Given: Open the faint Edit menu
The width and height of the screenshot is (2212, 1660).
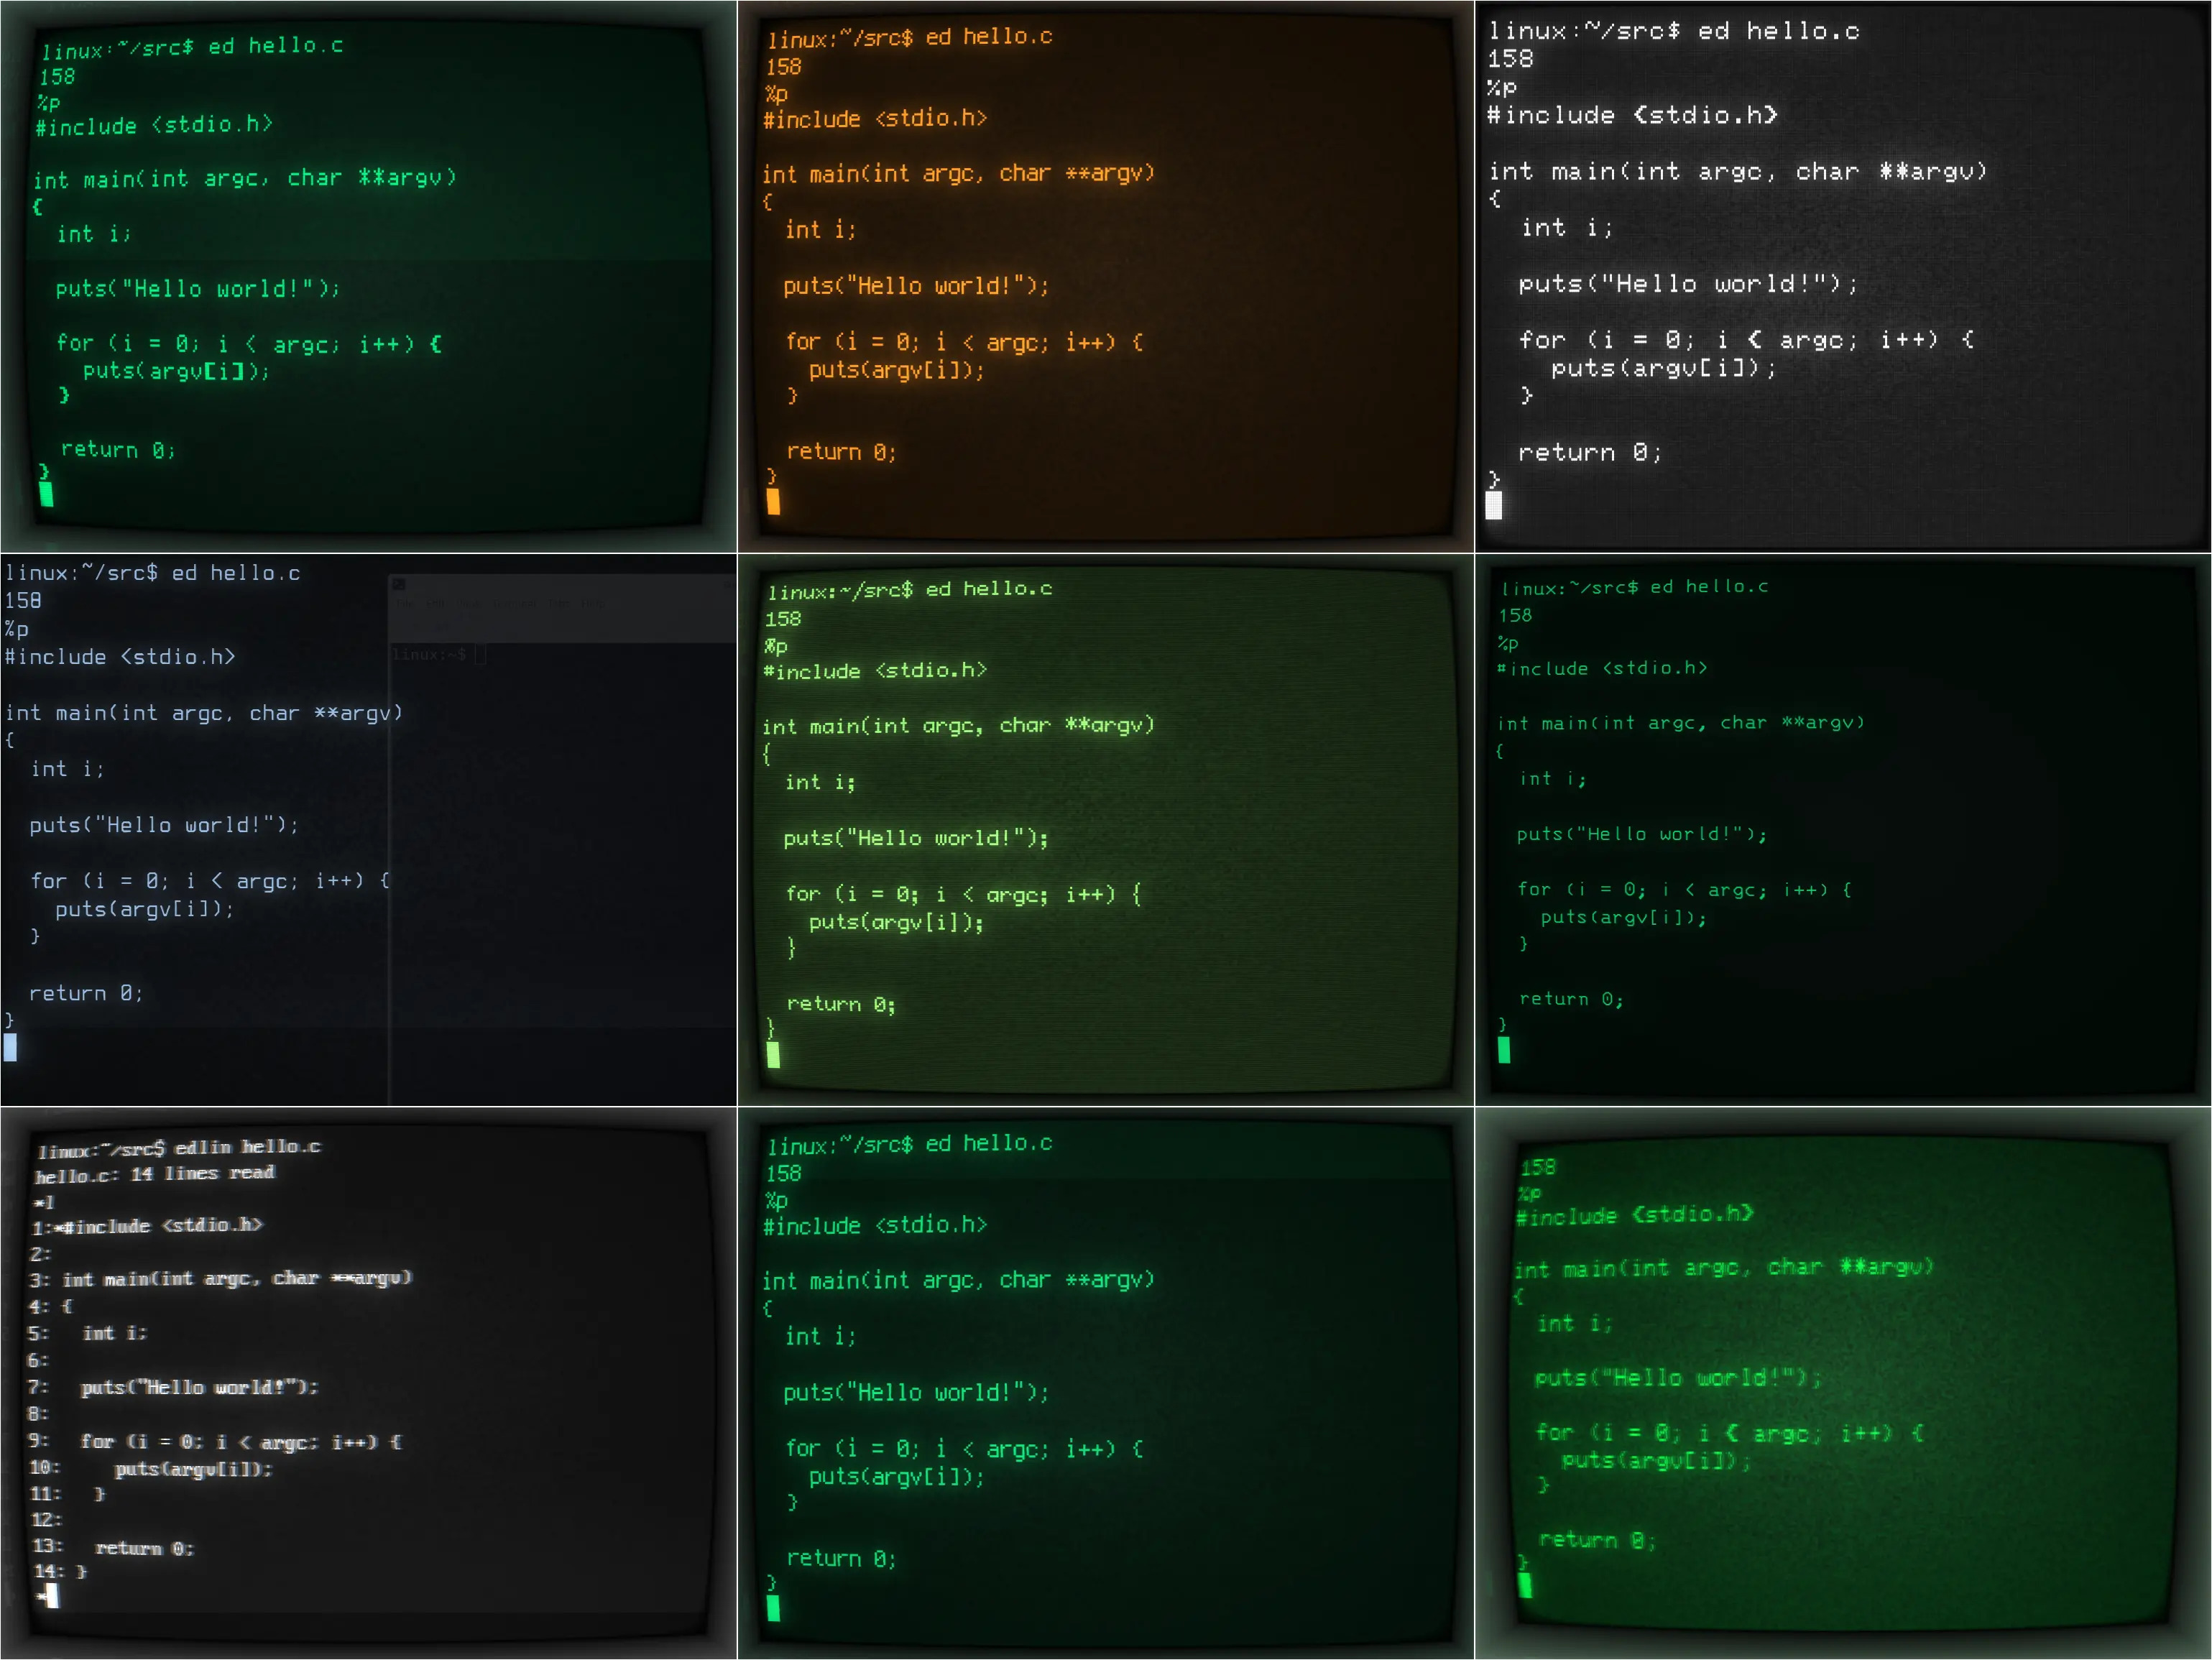Looking at the screenshot, I should [436, 604].
